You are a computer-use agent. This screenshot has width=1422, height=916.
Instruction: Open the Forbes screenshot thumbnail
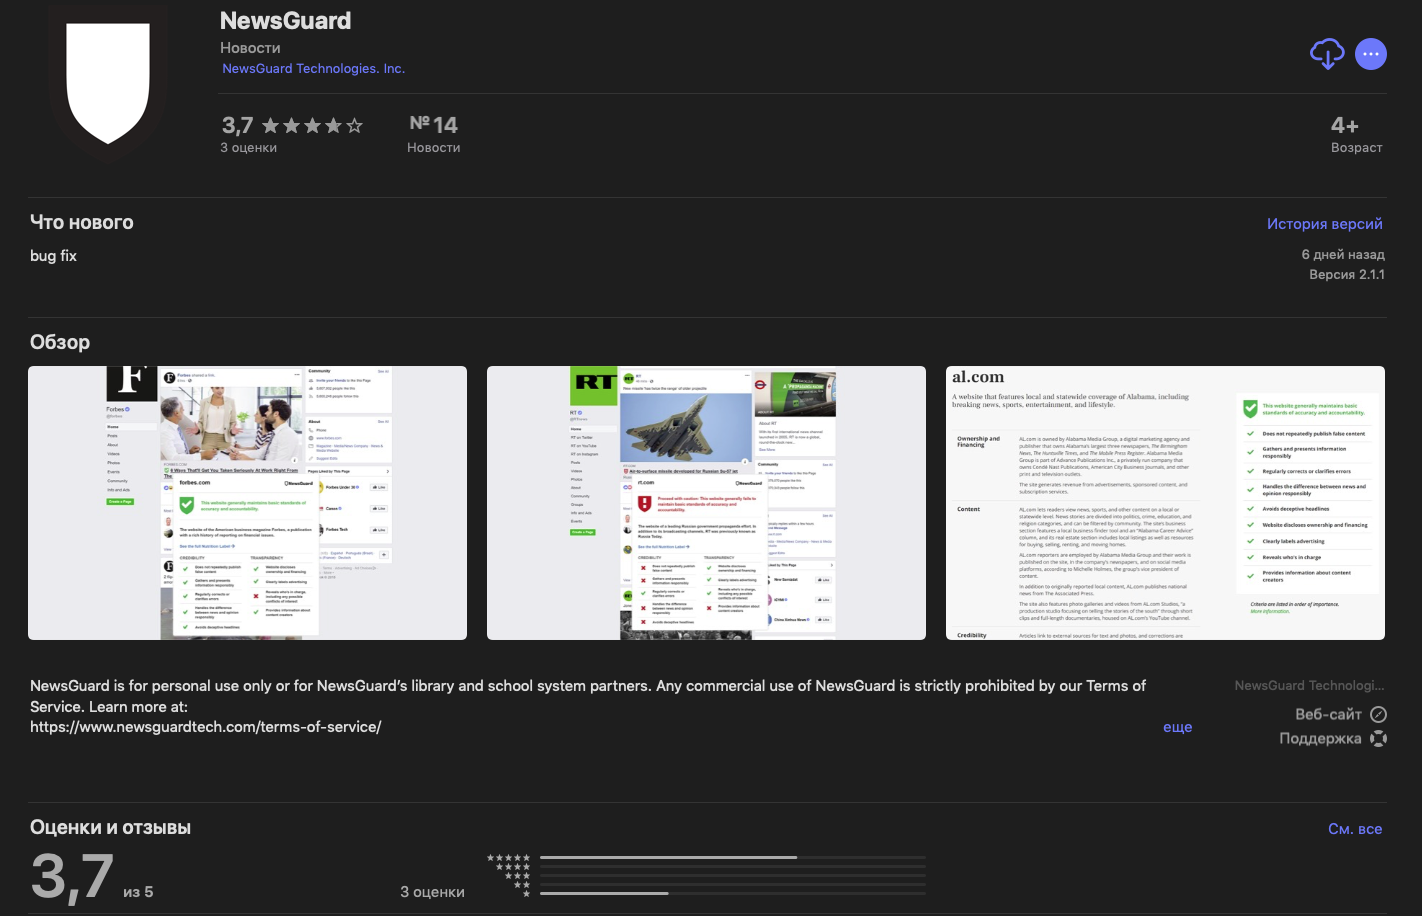pos(247,503)
